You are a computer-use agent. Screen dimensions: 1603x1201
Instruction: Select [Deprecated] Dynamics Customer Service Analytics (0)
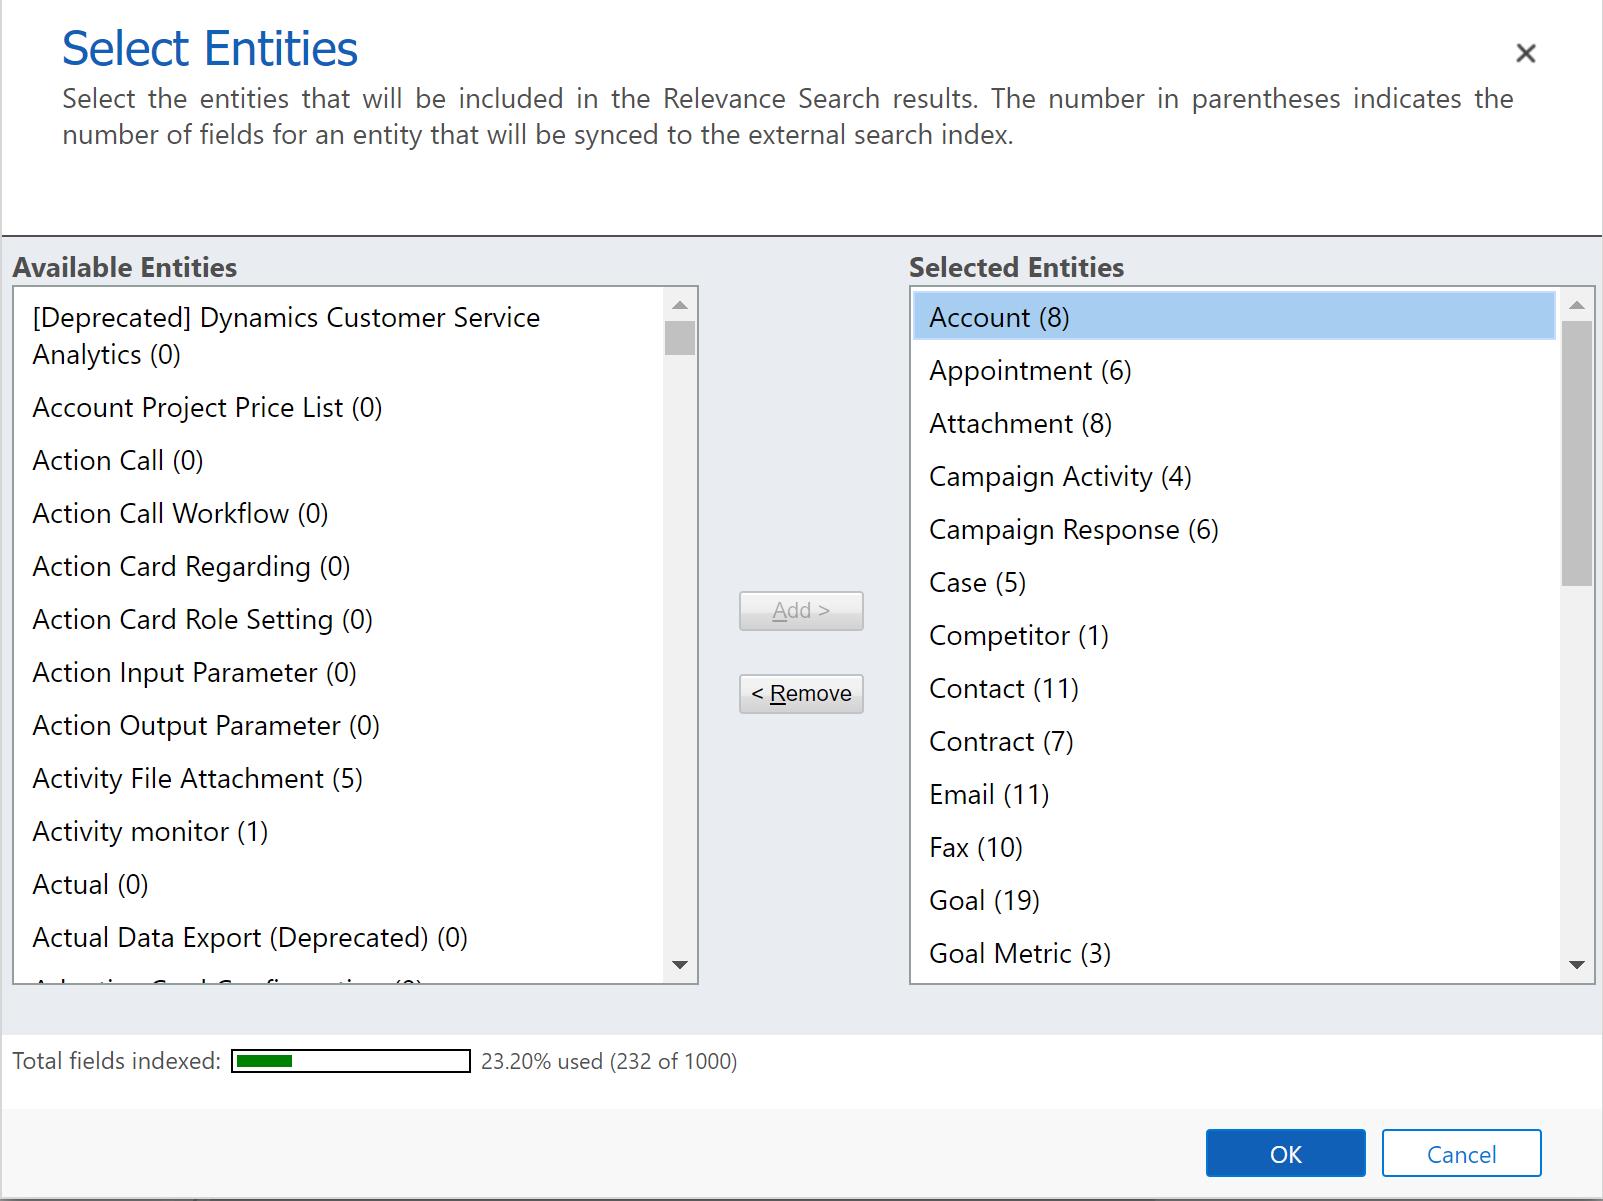click(338, 336)
